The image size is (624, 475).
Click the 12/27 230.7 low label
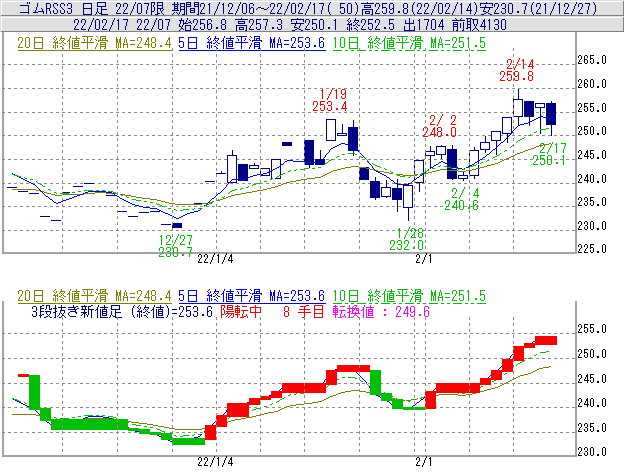(x=176, y=246)
